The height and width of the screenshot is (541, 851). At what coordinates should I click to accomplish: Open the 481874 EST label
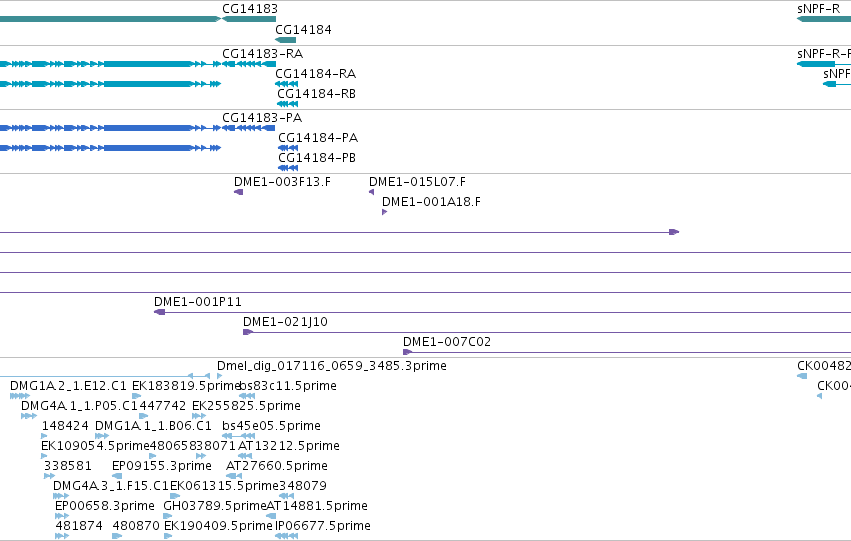tap(79, 526)
